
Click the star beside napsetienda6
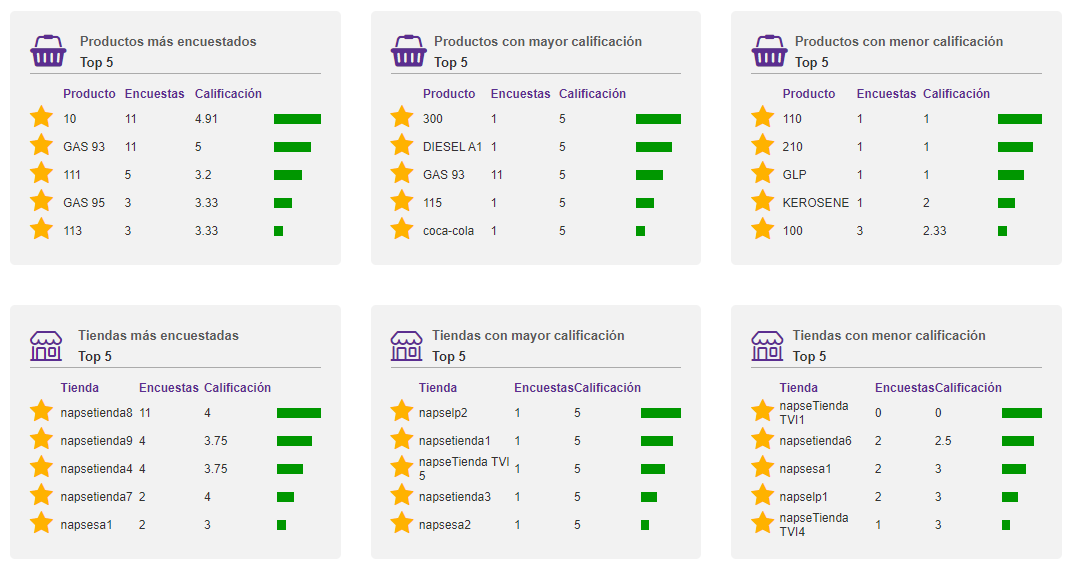pos(763,440)
